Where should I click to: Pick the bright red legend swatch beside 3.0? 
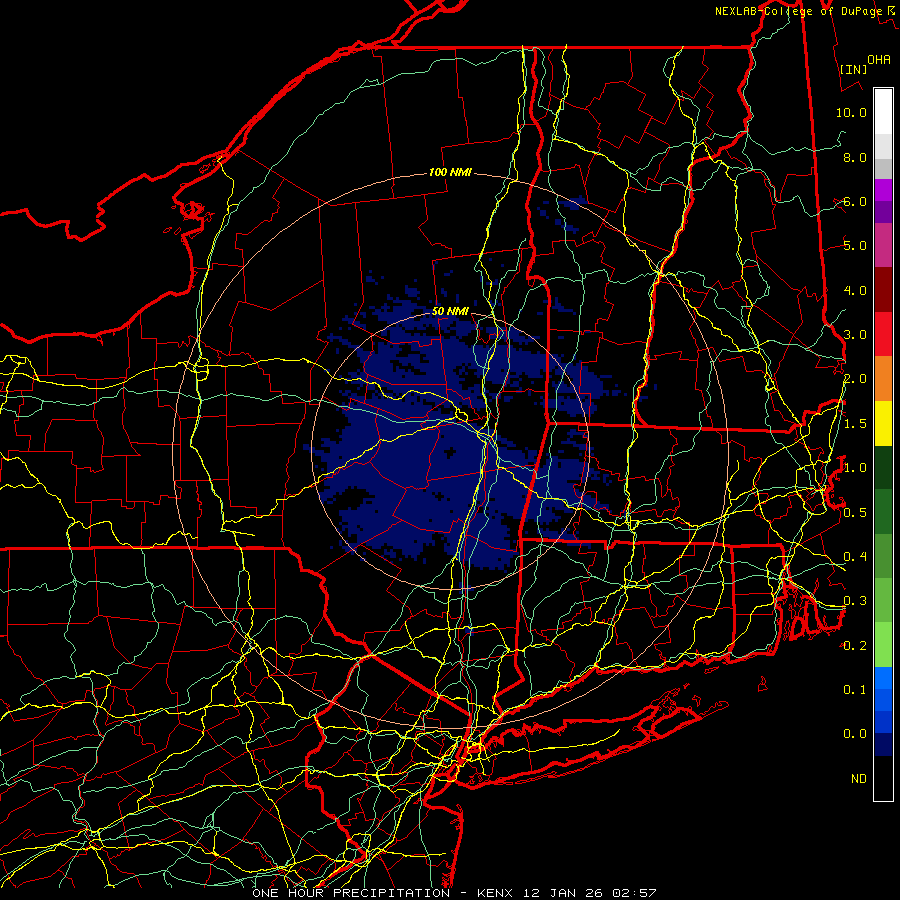pos(883,334)
